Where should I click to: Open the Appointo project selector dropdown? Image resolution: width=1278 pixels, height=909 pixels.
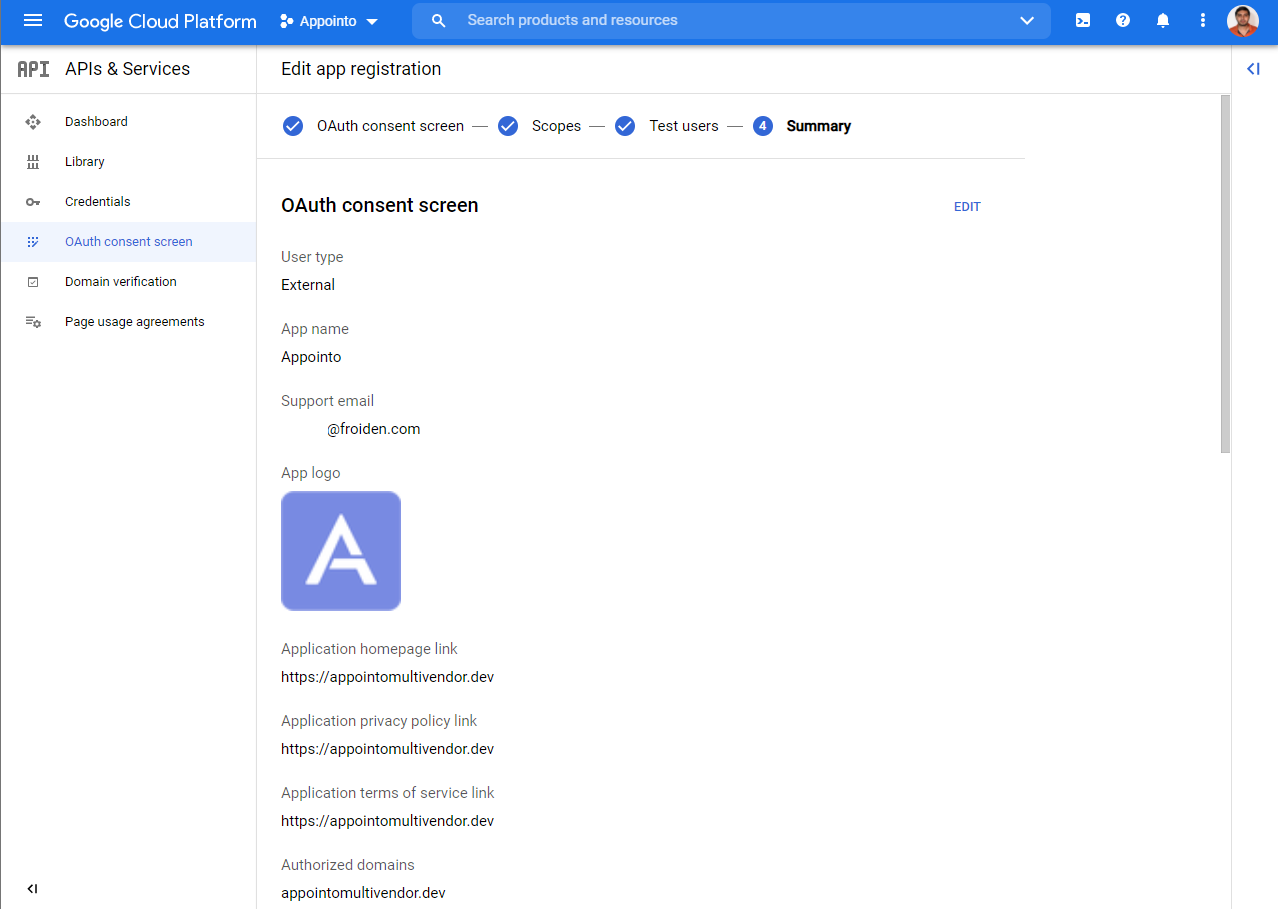[x=329, y=21]
